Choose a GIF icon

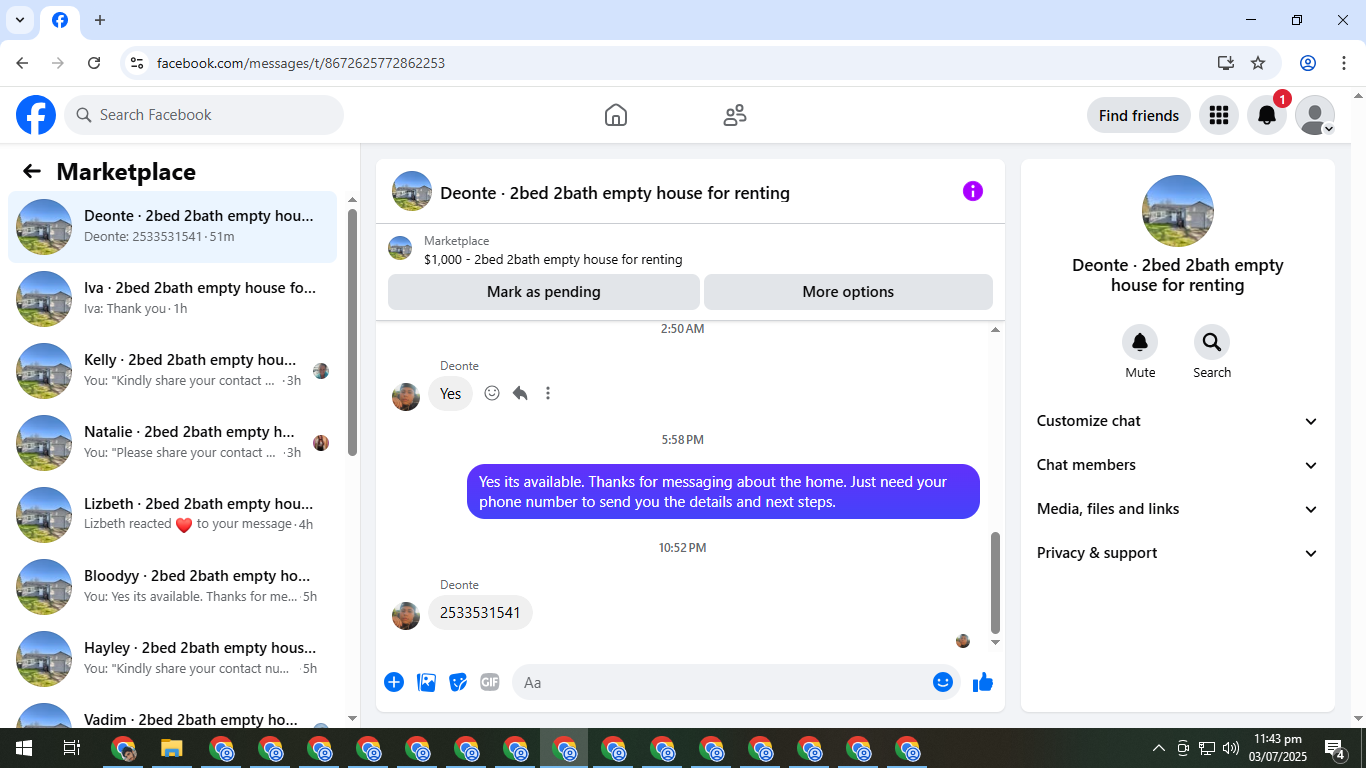click(490, 682)
